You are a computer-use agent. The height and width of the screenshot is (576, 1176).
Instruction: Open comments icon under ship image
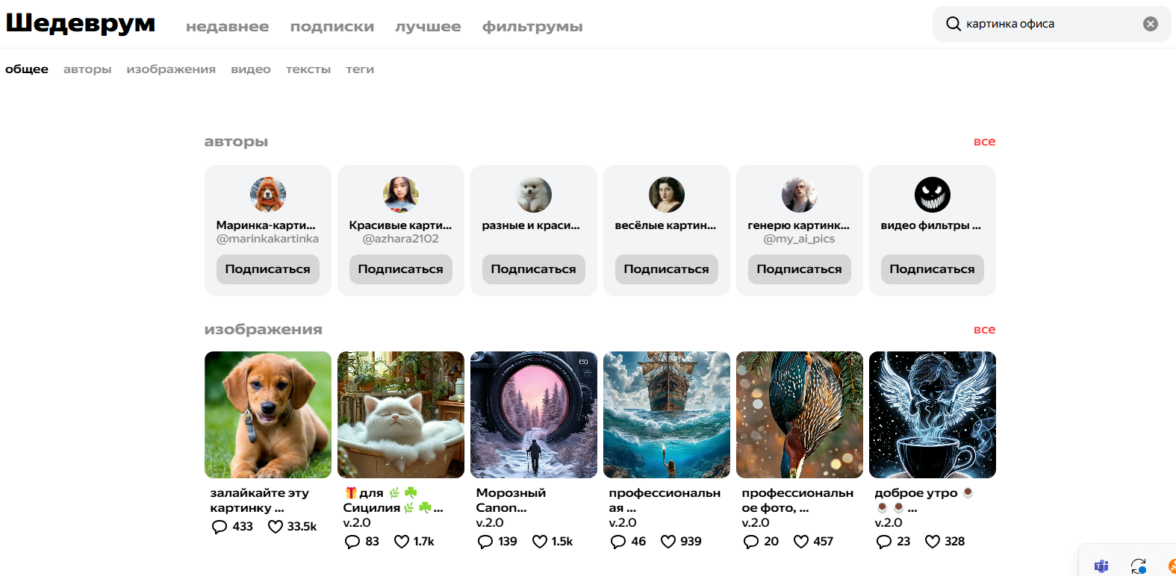618,541
